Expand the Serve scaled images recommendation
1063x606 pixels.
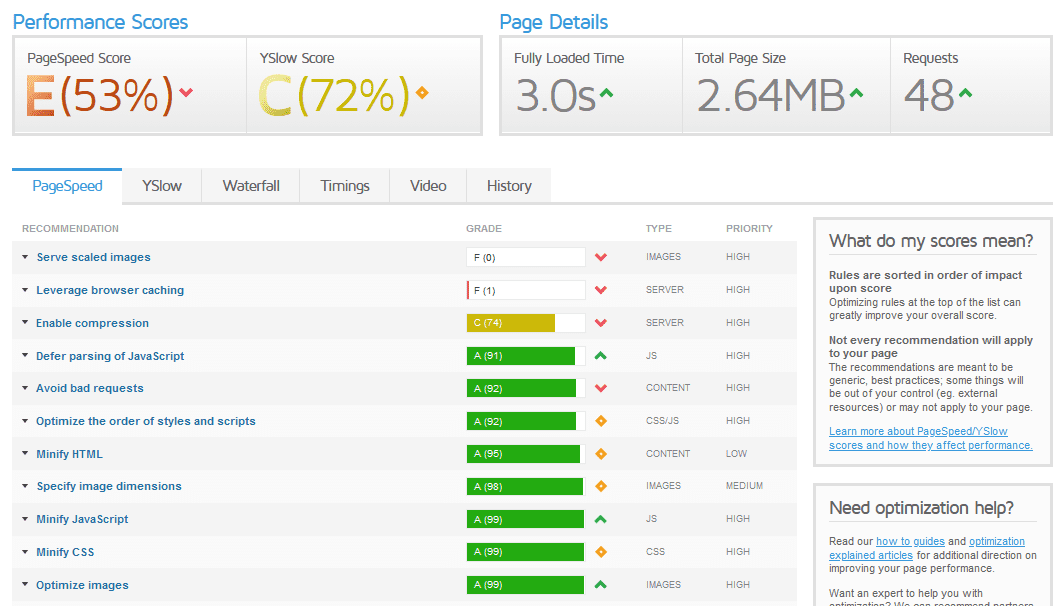pyautogui.click(x=93, y=256)
